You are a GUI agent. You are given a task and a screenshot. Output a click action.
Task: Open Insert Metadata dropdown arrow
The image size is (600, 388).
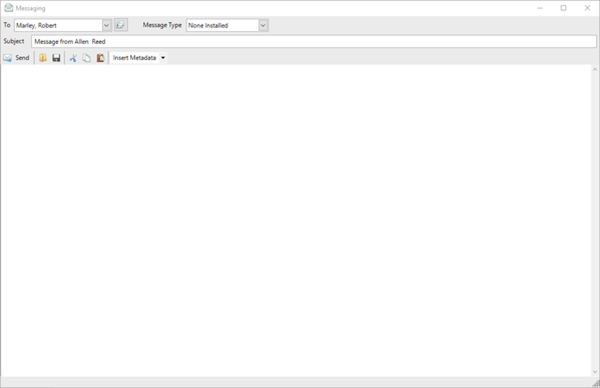point(163,58)
